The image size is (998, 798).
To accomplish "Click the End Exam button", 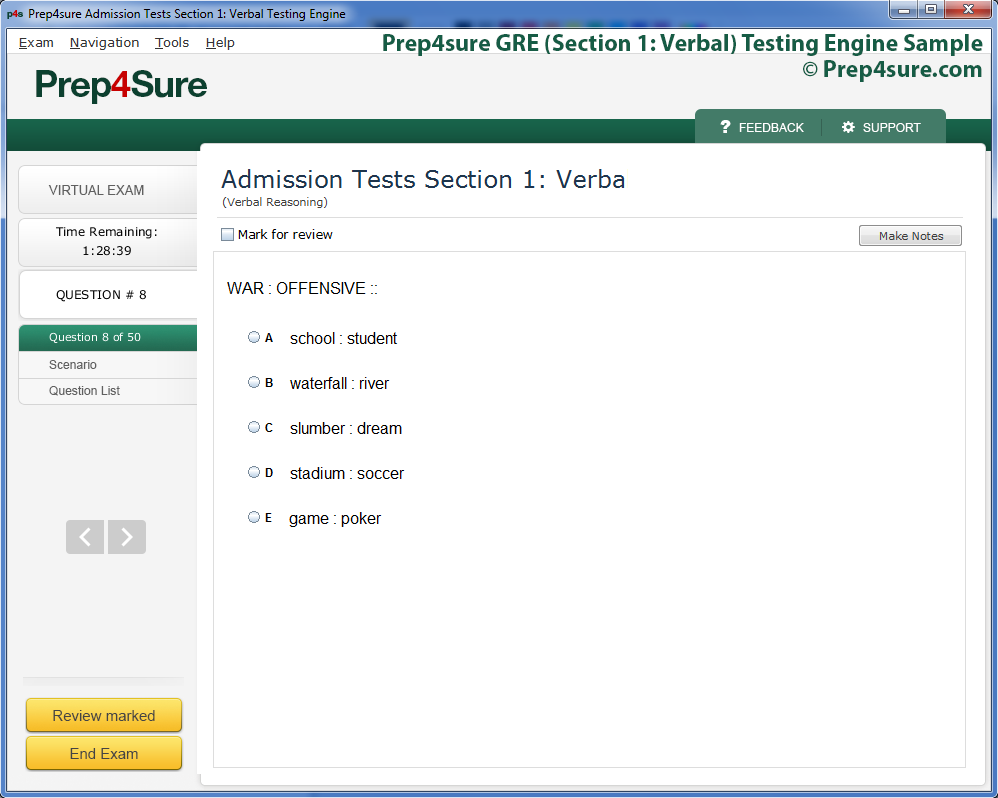I will [104, 753].
